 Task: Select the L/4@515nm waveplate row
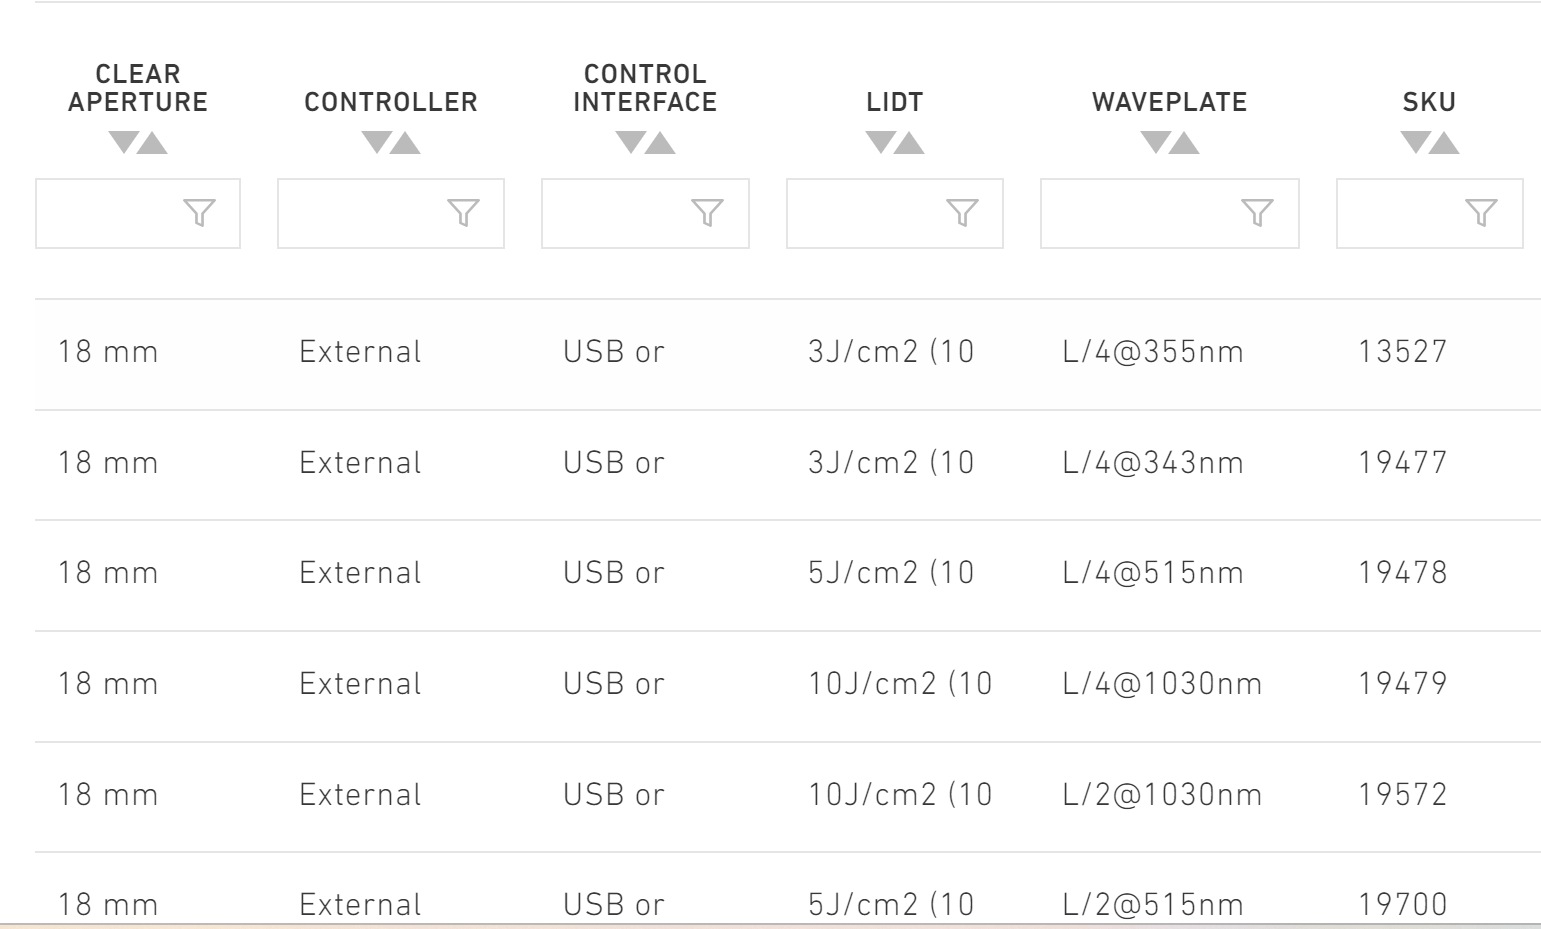point(788,575)
